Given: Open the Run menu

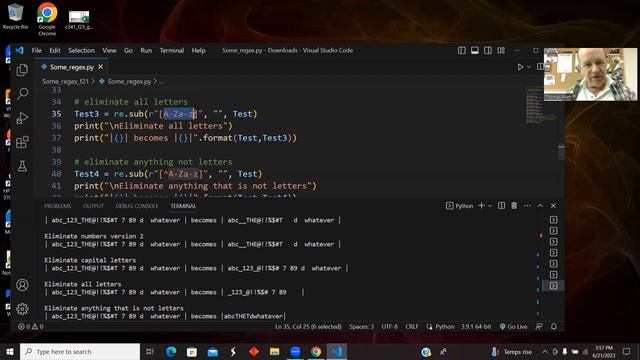Looking at the screenshot, I should [146, 50].
